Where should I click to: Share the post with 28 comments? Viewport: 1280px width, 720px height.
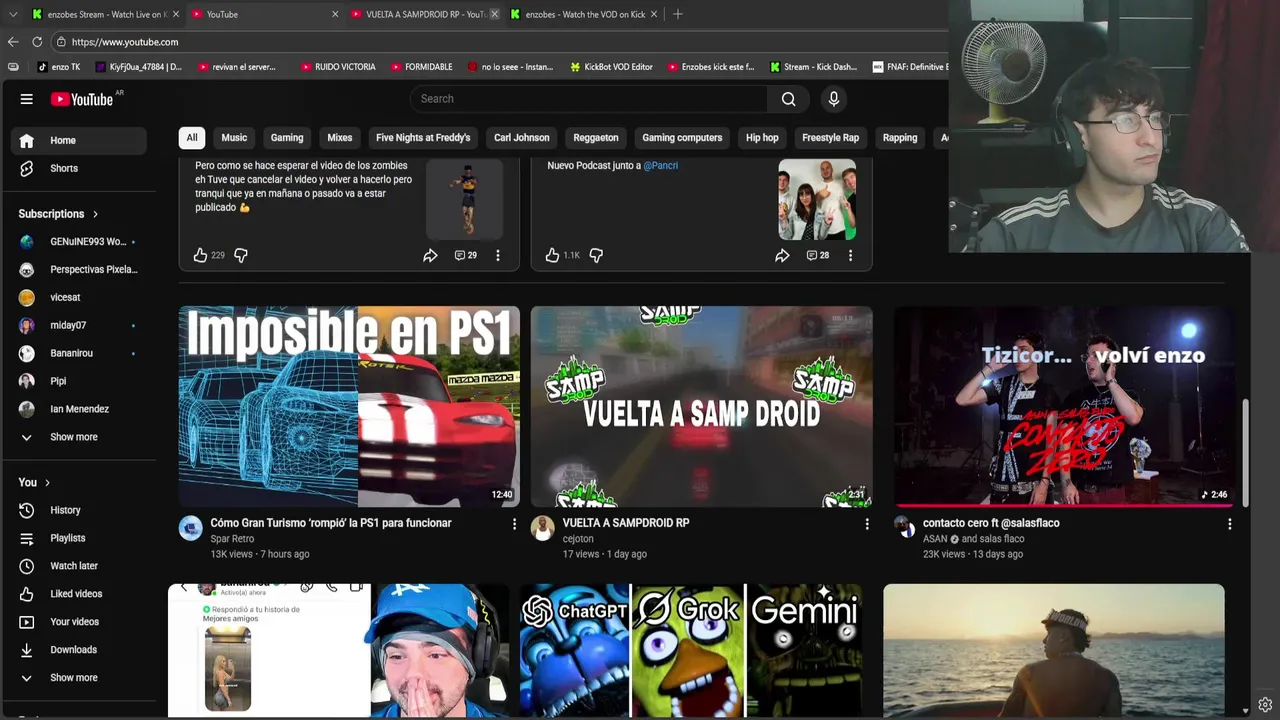point(782,255)
